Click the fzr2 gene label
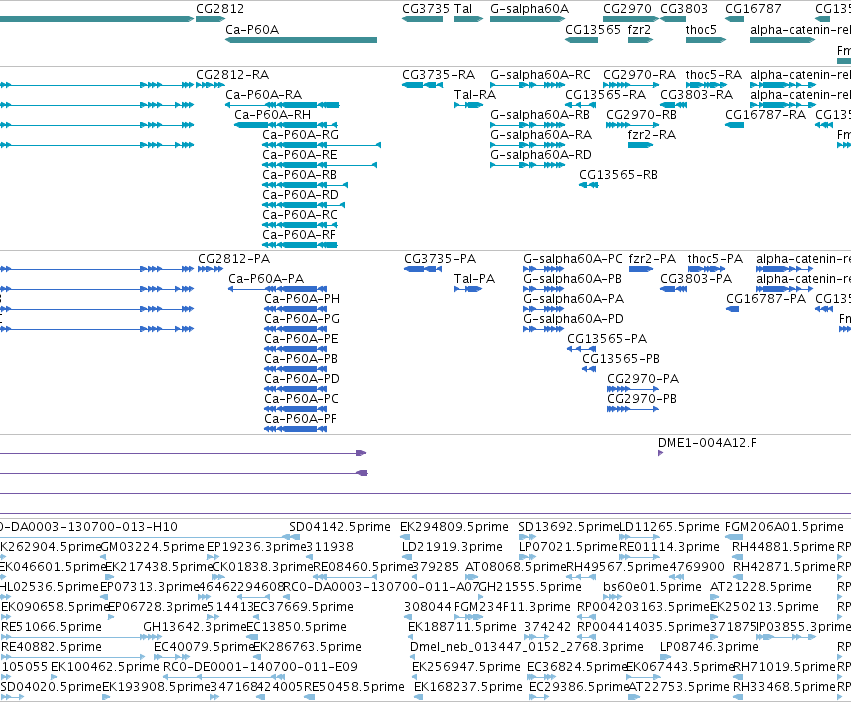The width and height of the screenshot is (851, 702). point(639,29)
